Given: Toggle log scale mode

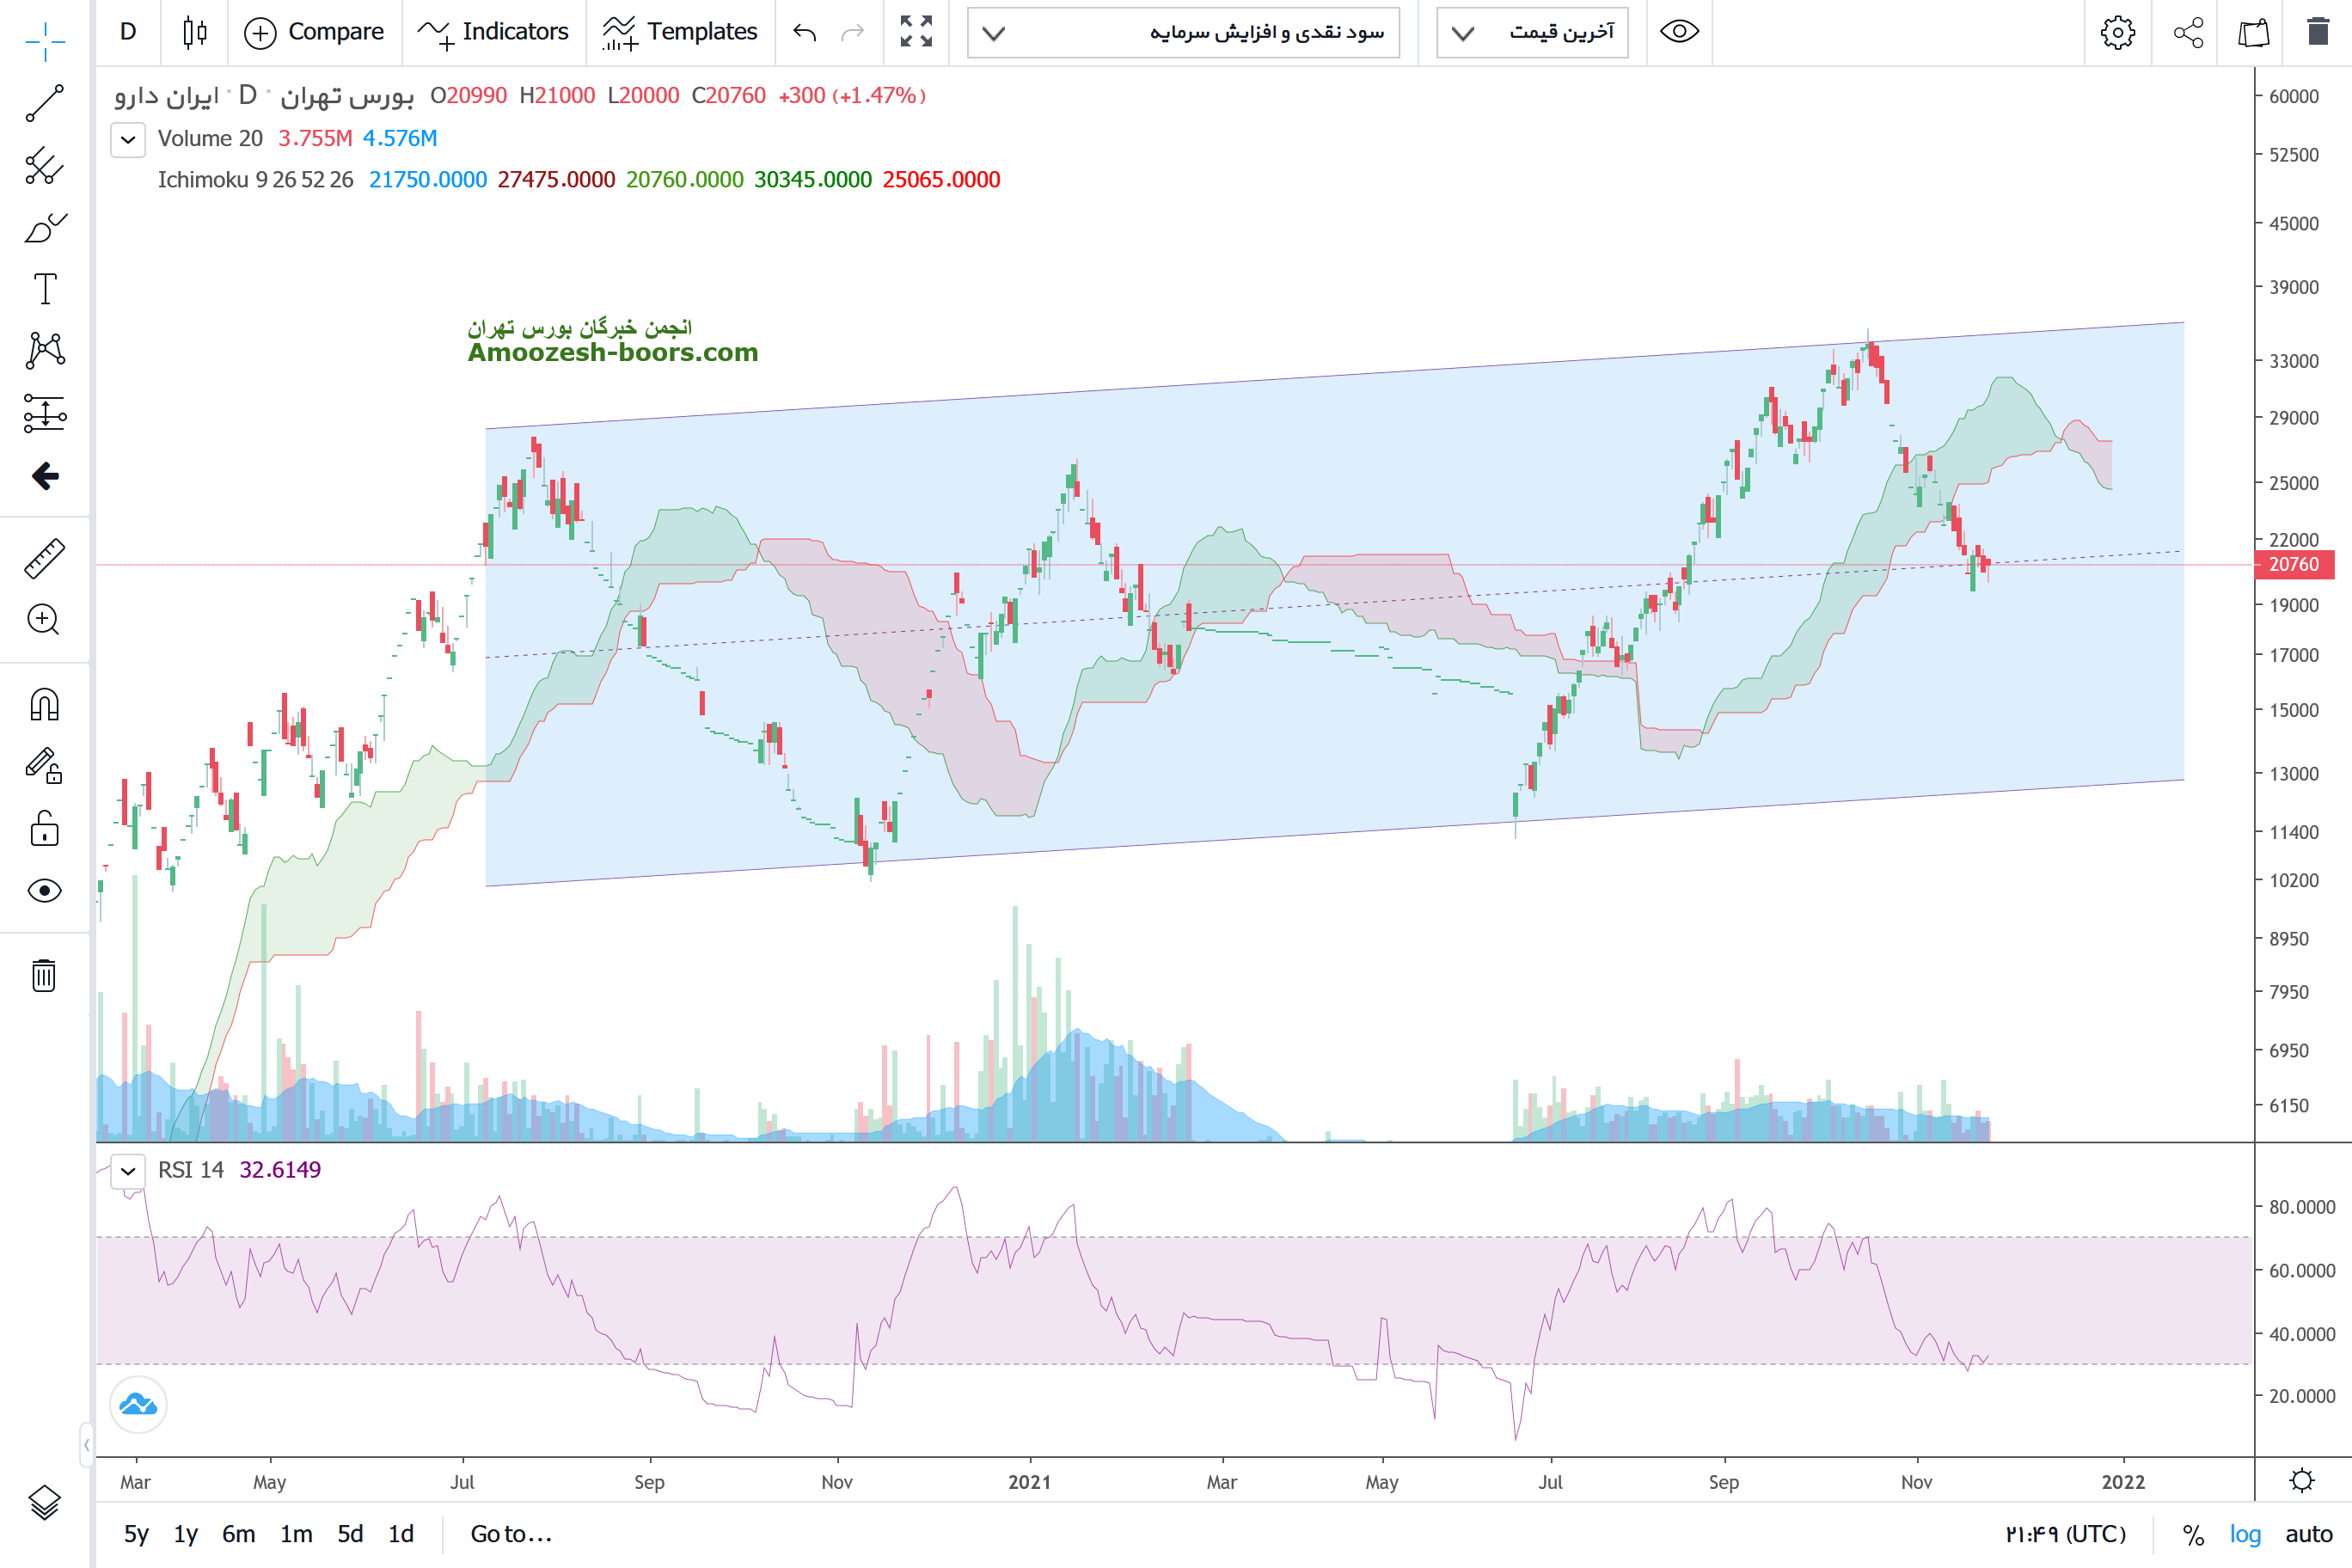Looking at the screenshot, I should click(x=2244, y=1533).
